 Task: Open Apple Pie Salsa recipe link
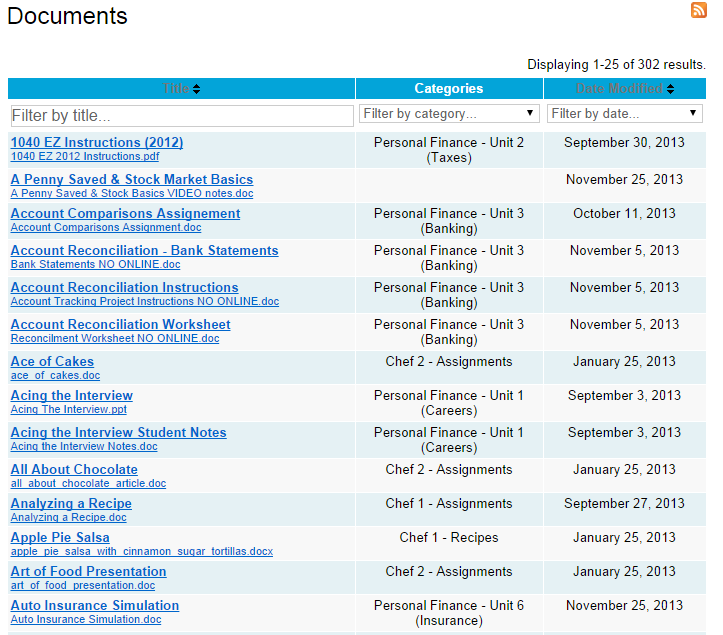point(60,537)
